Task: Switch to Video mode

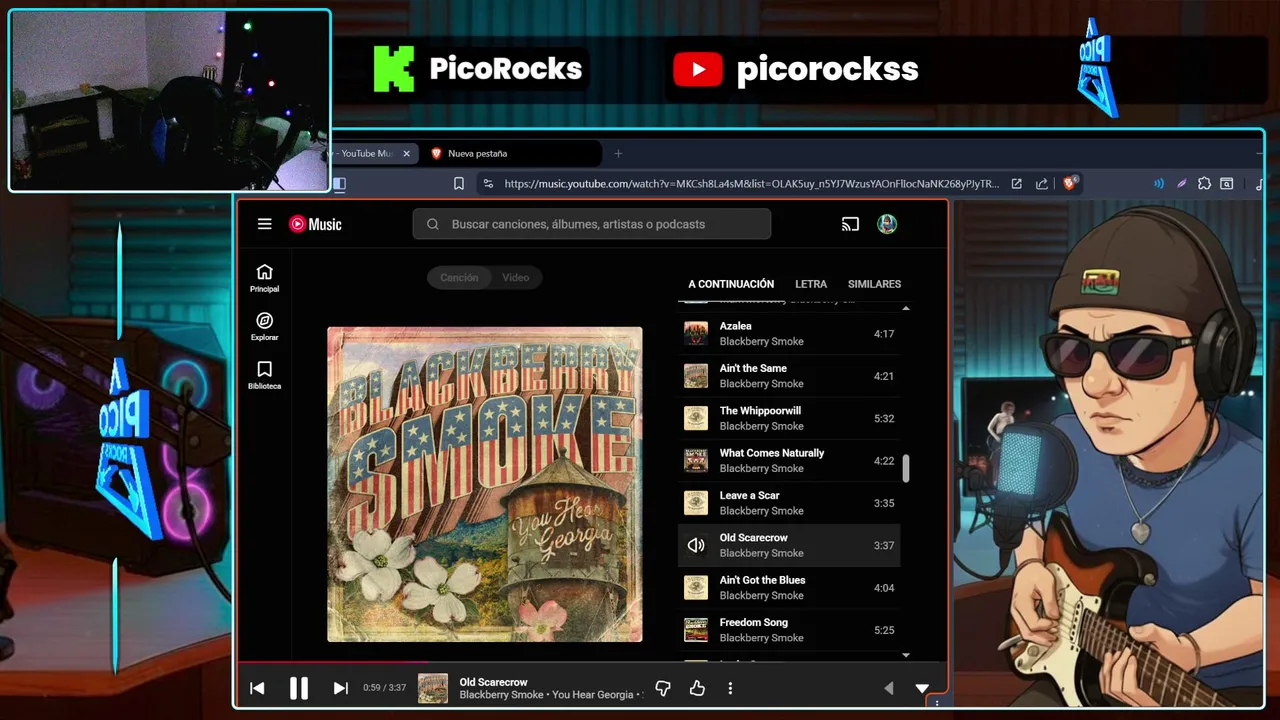Action: click(516, 277)
